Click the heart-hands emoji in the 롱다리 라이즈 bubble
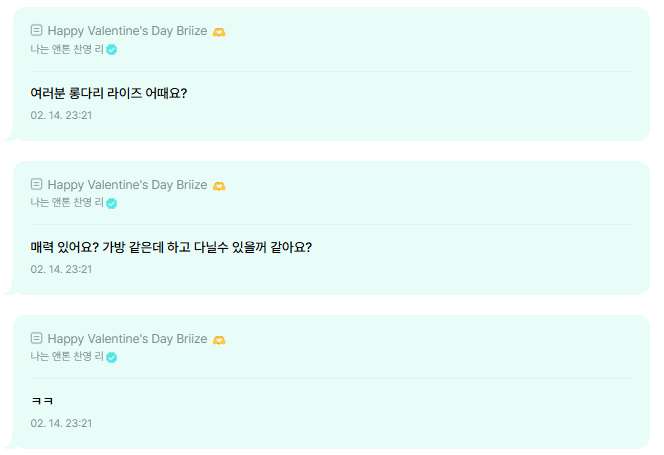This screenshot has width=664, height=455. coord(219,32)
